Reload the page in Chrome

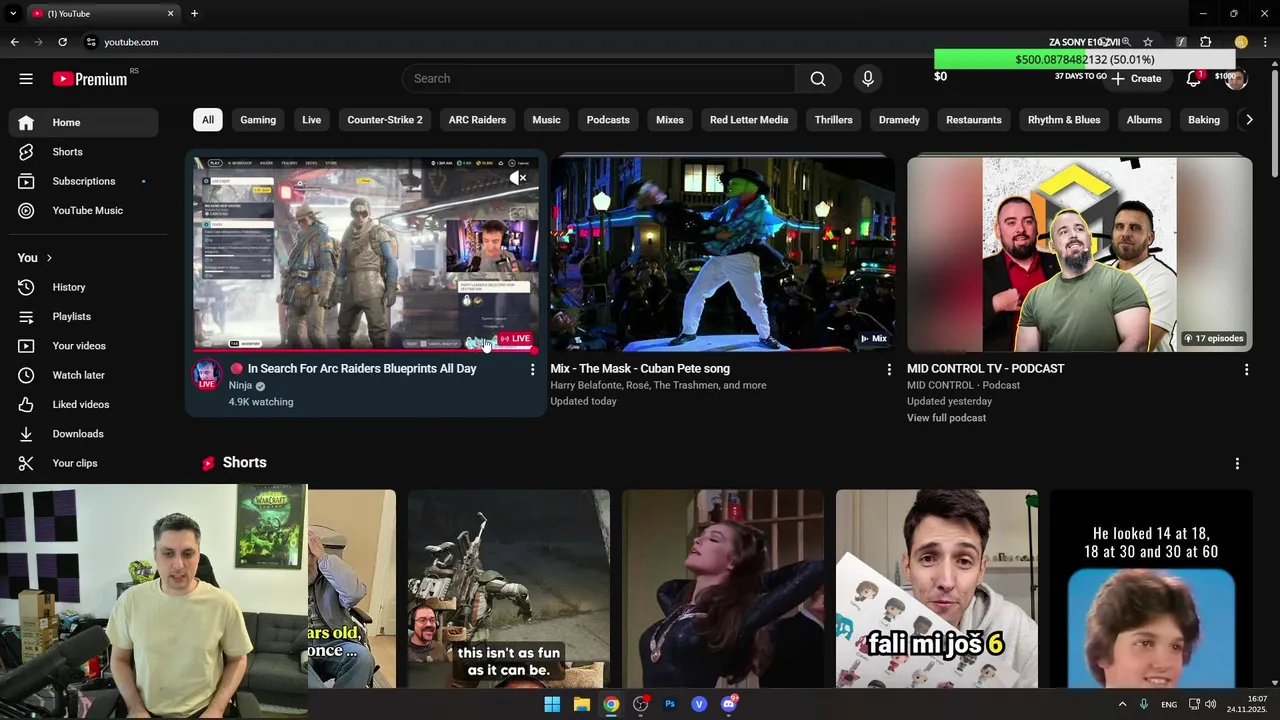(x=62, y=42)
